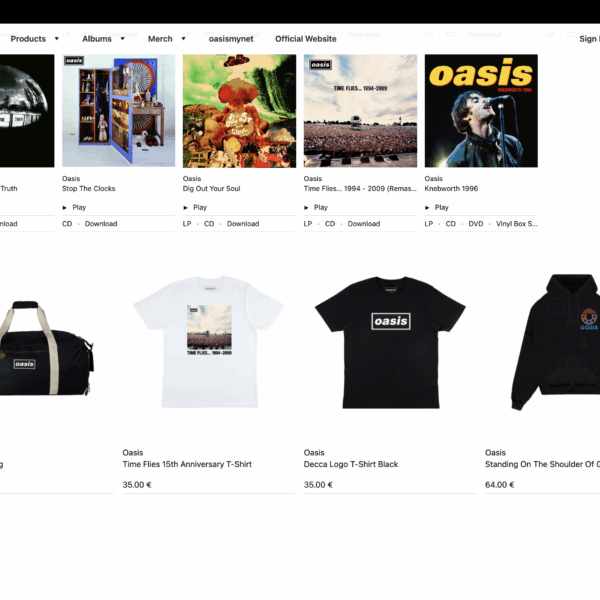Open Time Flies 15th Anniversary T-Shirt title
The height and width of the screenshot is (600, 600).
pos(187,464)
